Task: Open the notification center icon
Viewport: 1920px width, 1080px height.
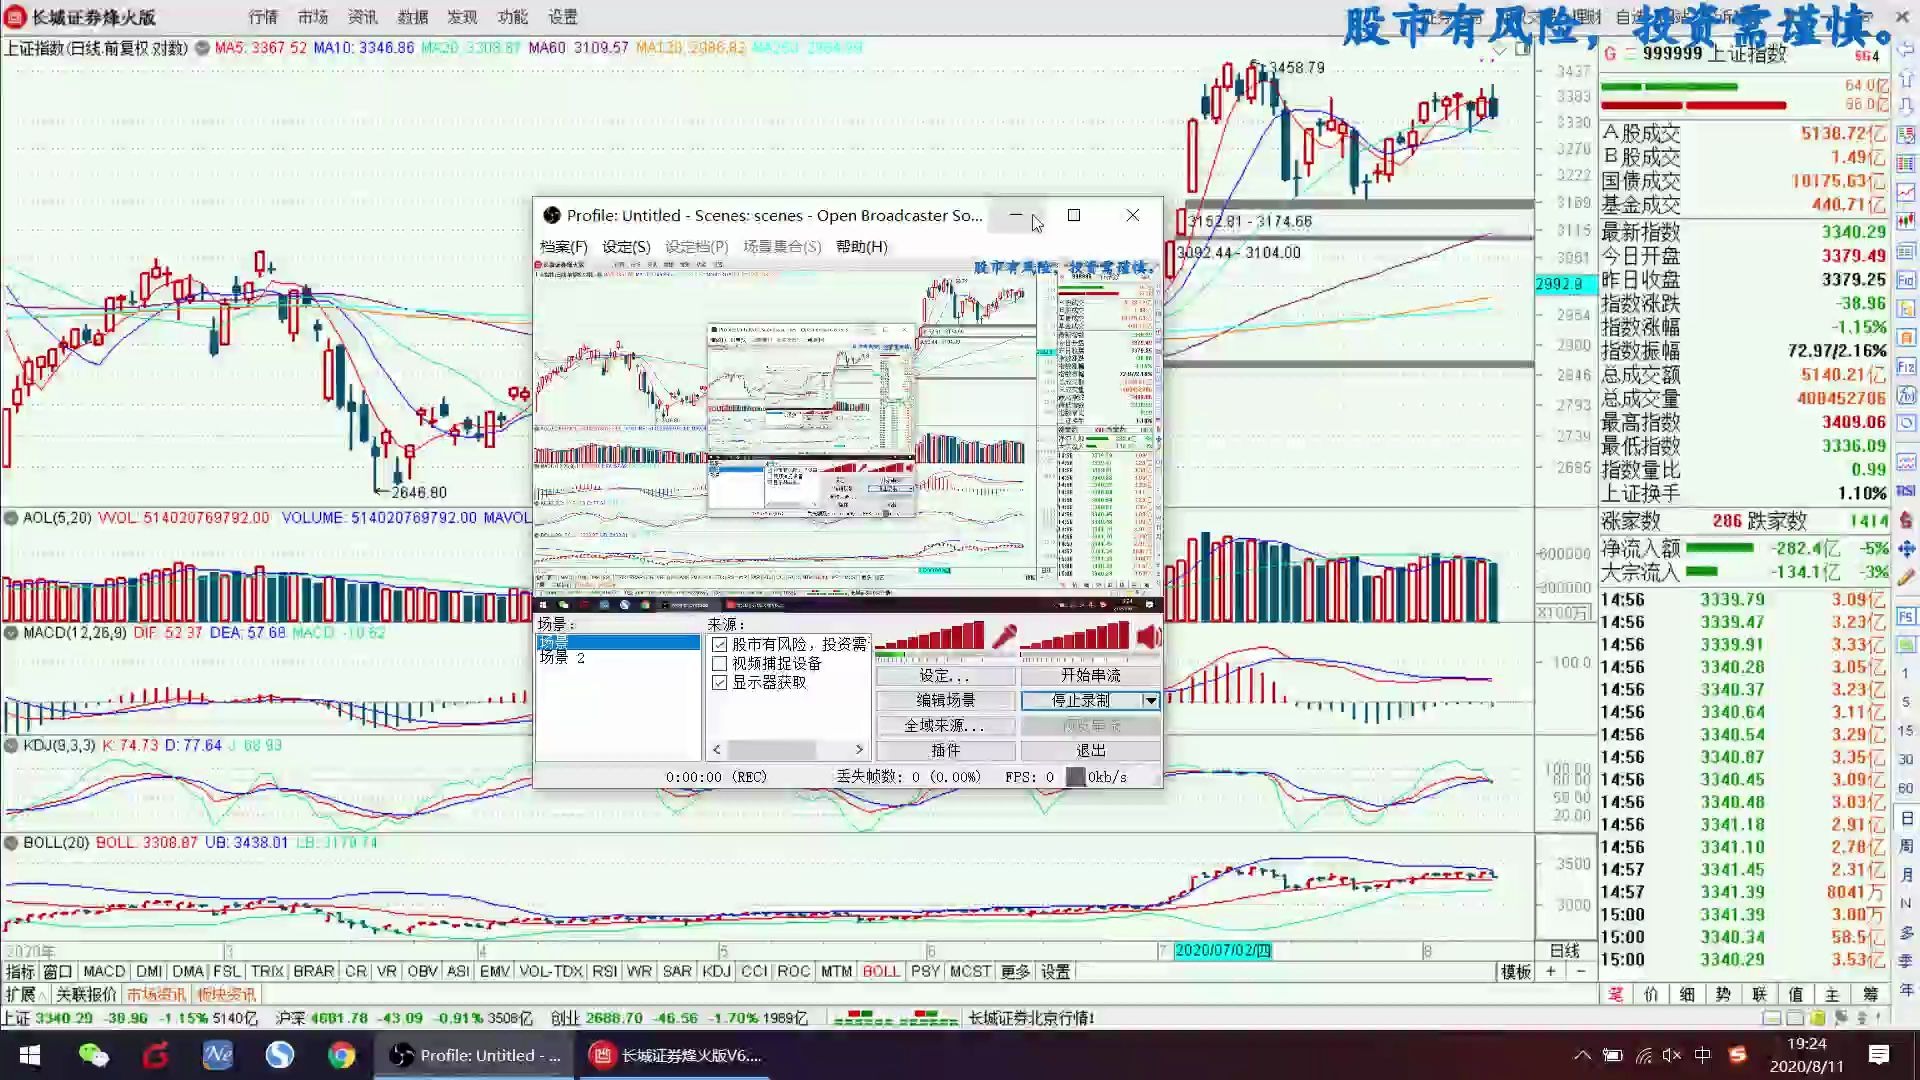Action: (x=1878, y=1055)
